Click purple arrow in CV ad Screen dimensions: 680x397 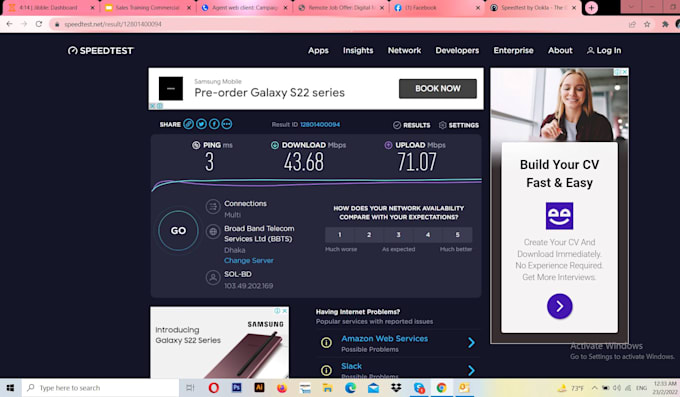[559, 306]
